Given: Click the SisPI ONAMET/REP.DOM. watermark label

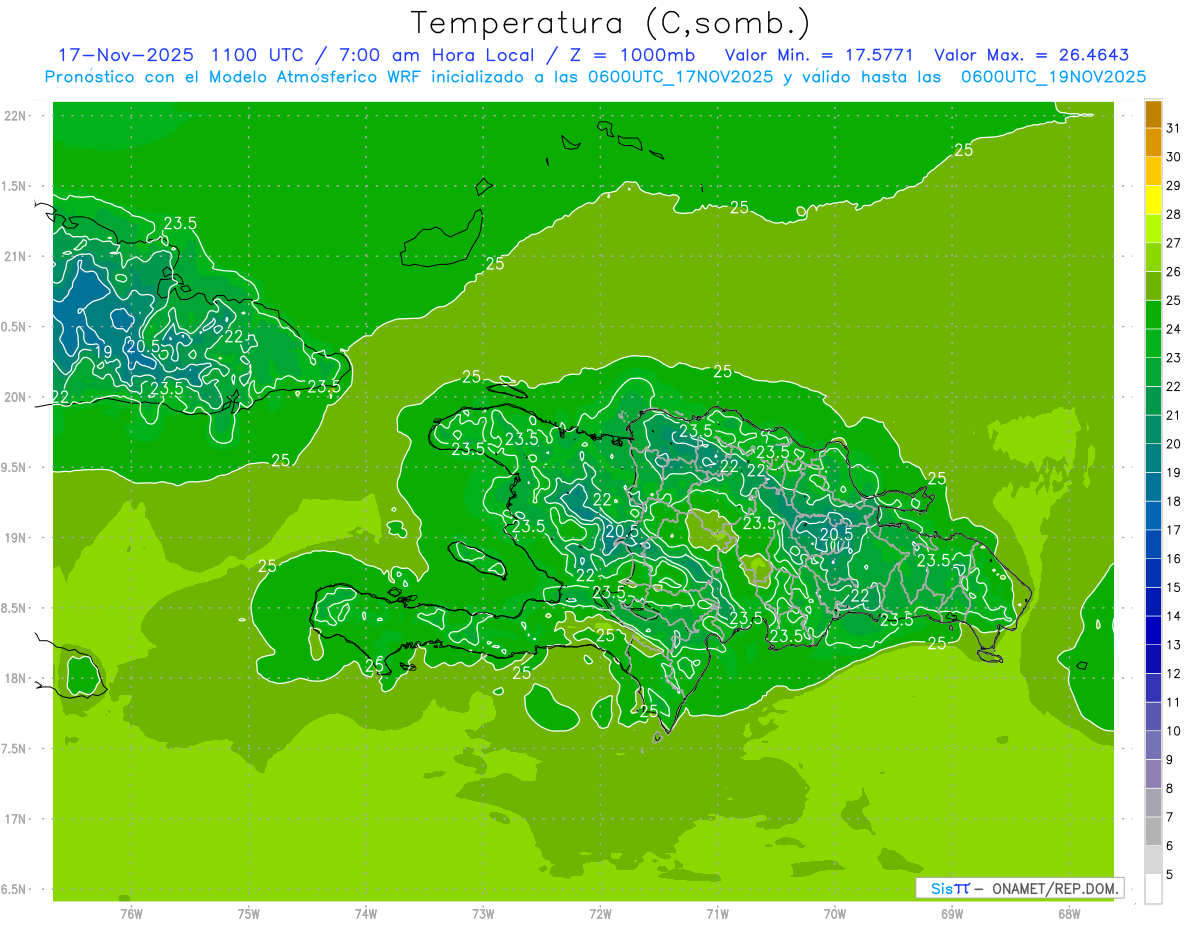Looking at the screenshot, I should tap(1019, 888).
